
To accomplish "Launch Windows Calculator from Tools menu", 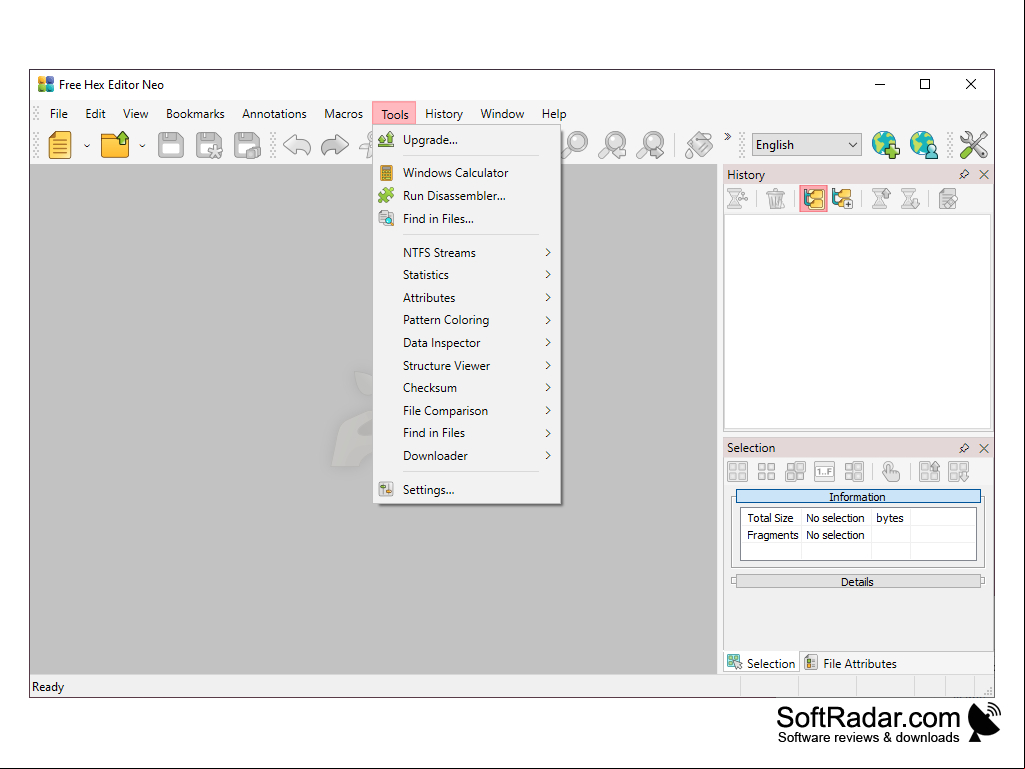I will [x=467, y=173].
